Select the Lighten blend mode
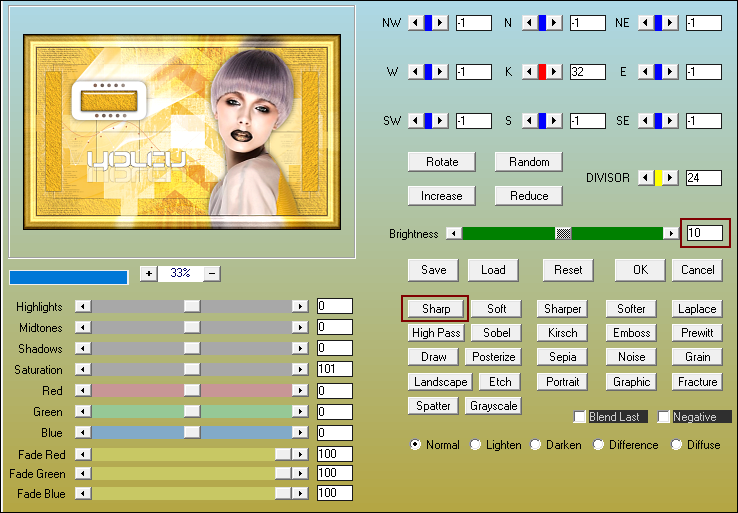This screenshot has height=513, width=738. pyautogui.click(x=475, y=445)
